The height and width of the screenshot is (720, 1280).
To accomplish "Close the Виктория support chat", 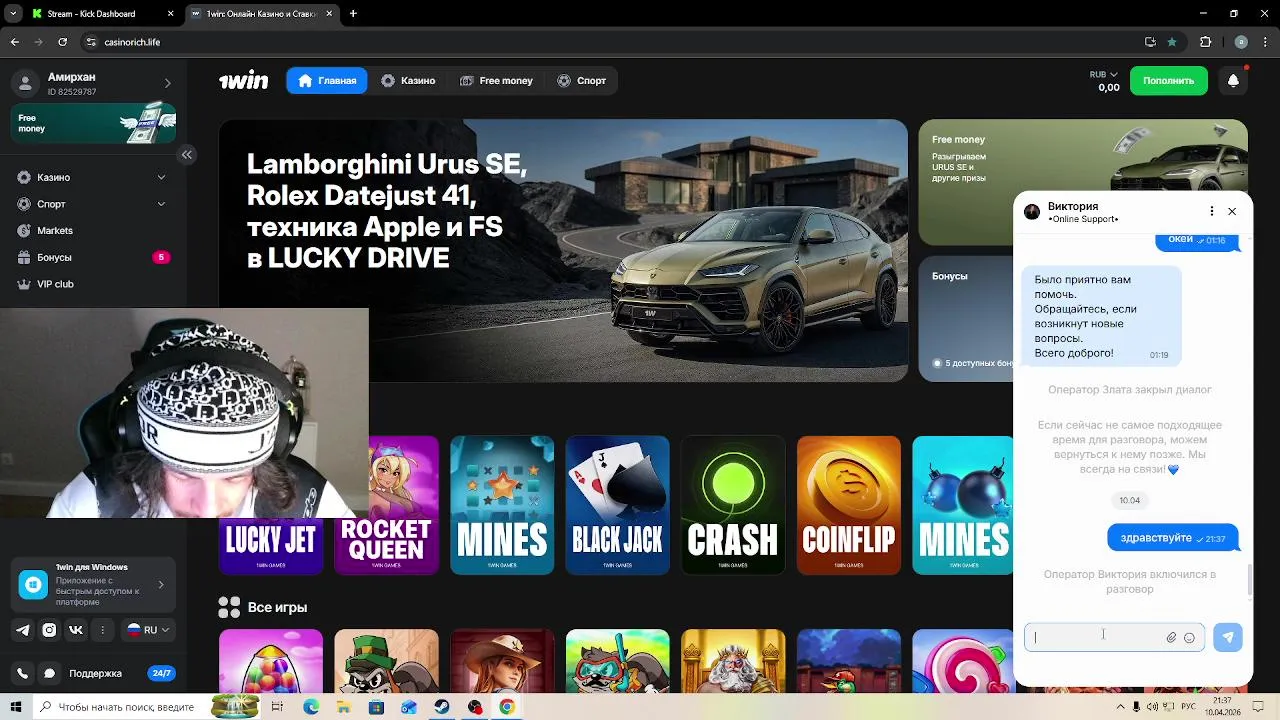I will coord(1232,211).
